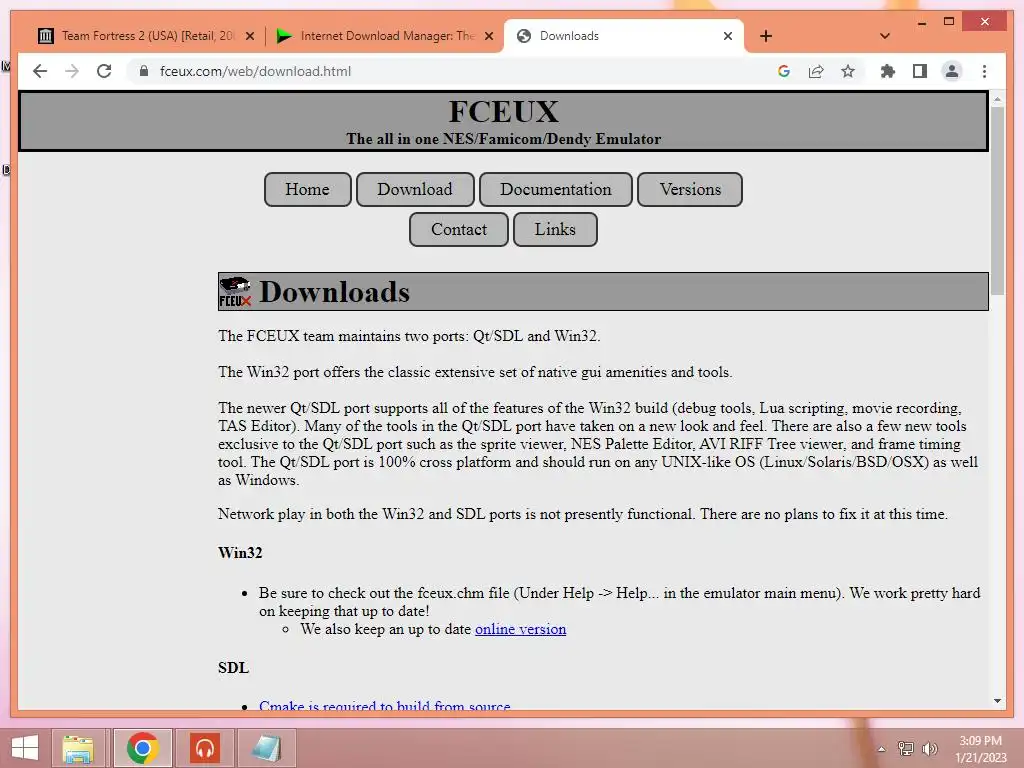Open the Windows Start button

point(25,748)
